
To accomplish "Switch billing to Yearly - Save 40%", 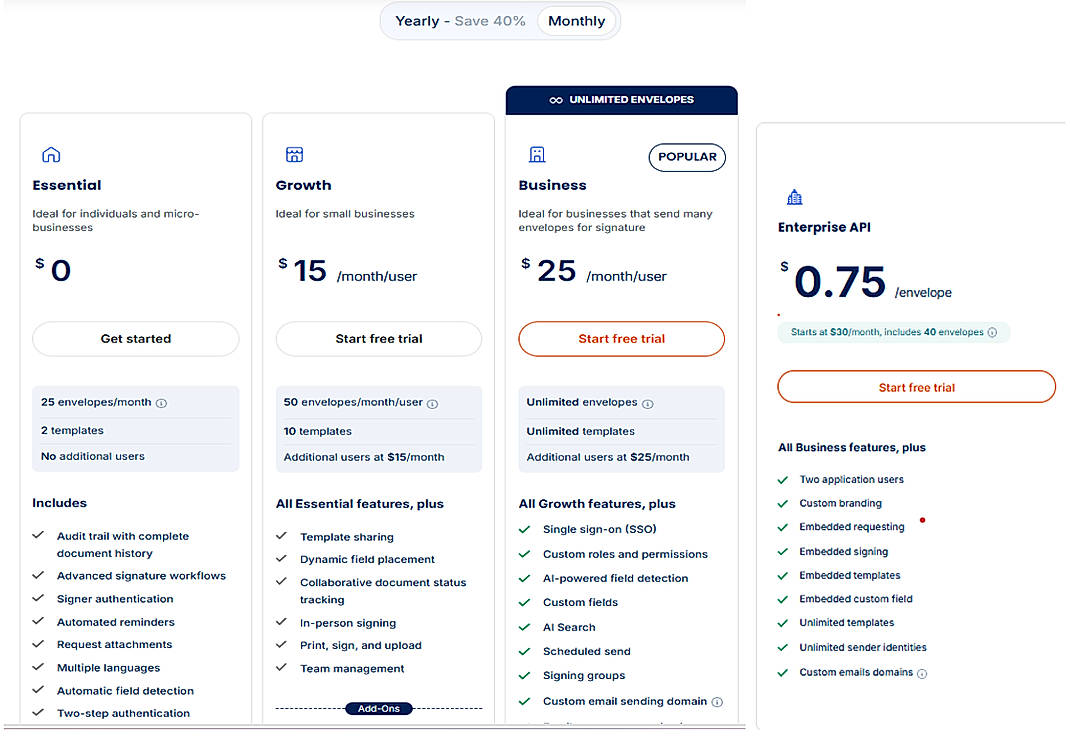I will click(460, 21).
